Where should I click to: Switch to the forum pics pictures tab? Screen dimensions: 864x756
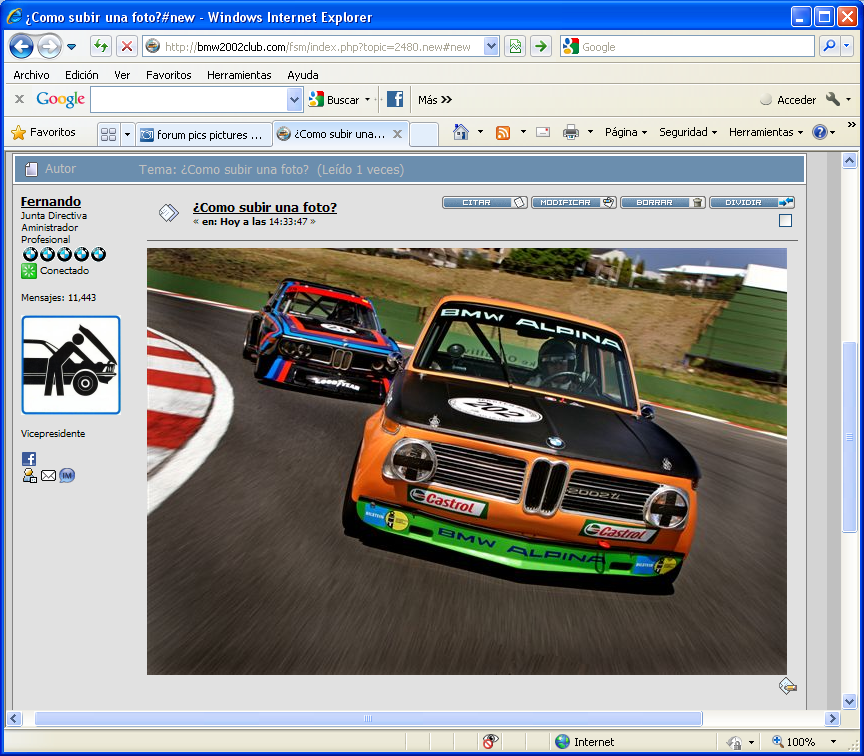(204, 134)
